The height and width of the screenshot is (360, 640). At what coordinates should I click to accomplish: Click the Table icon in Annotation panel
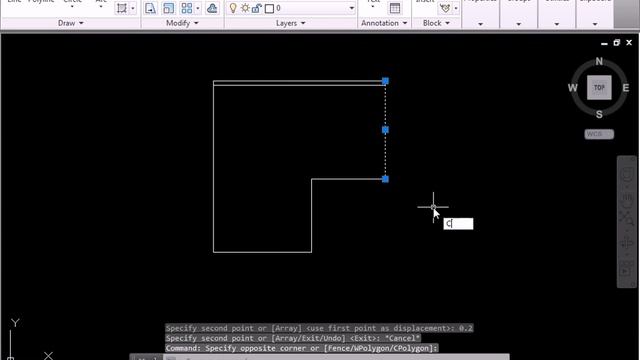(395, 8)
